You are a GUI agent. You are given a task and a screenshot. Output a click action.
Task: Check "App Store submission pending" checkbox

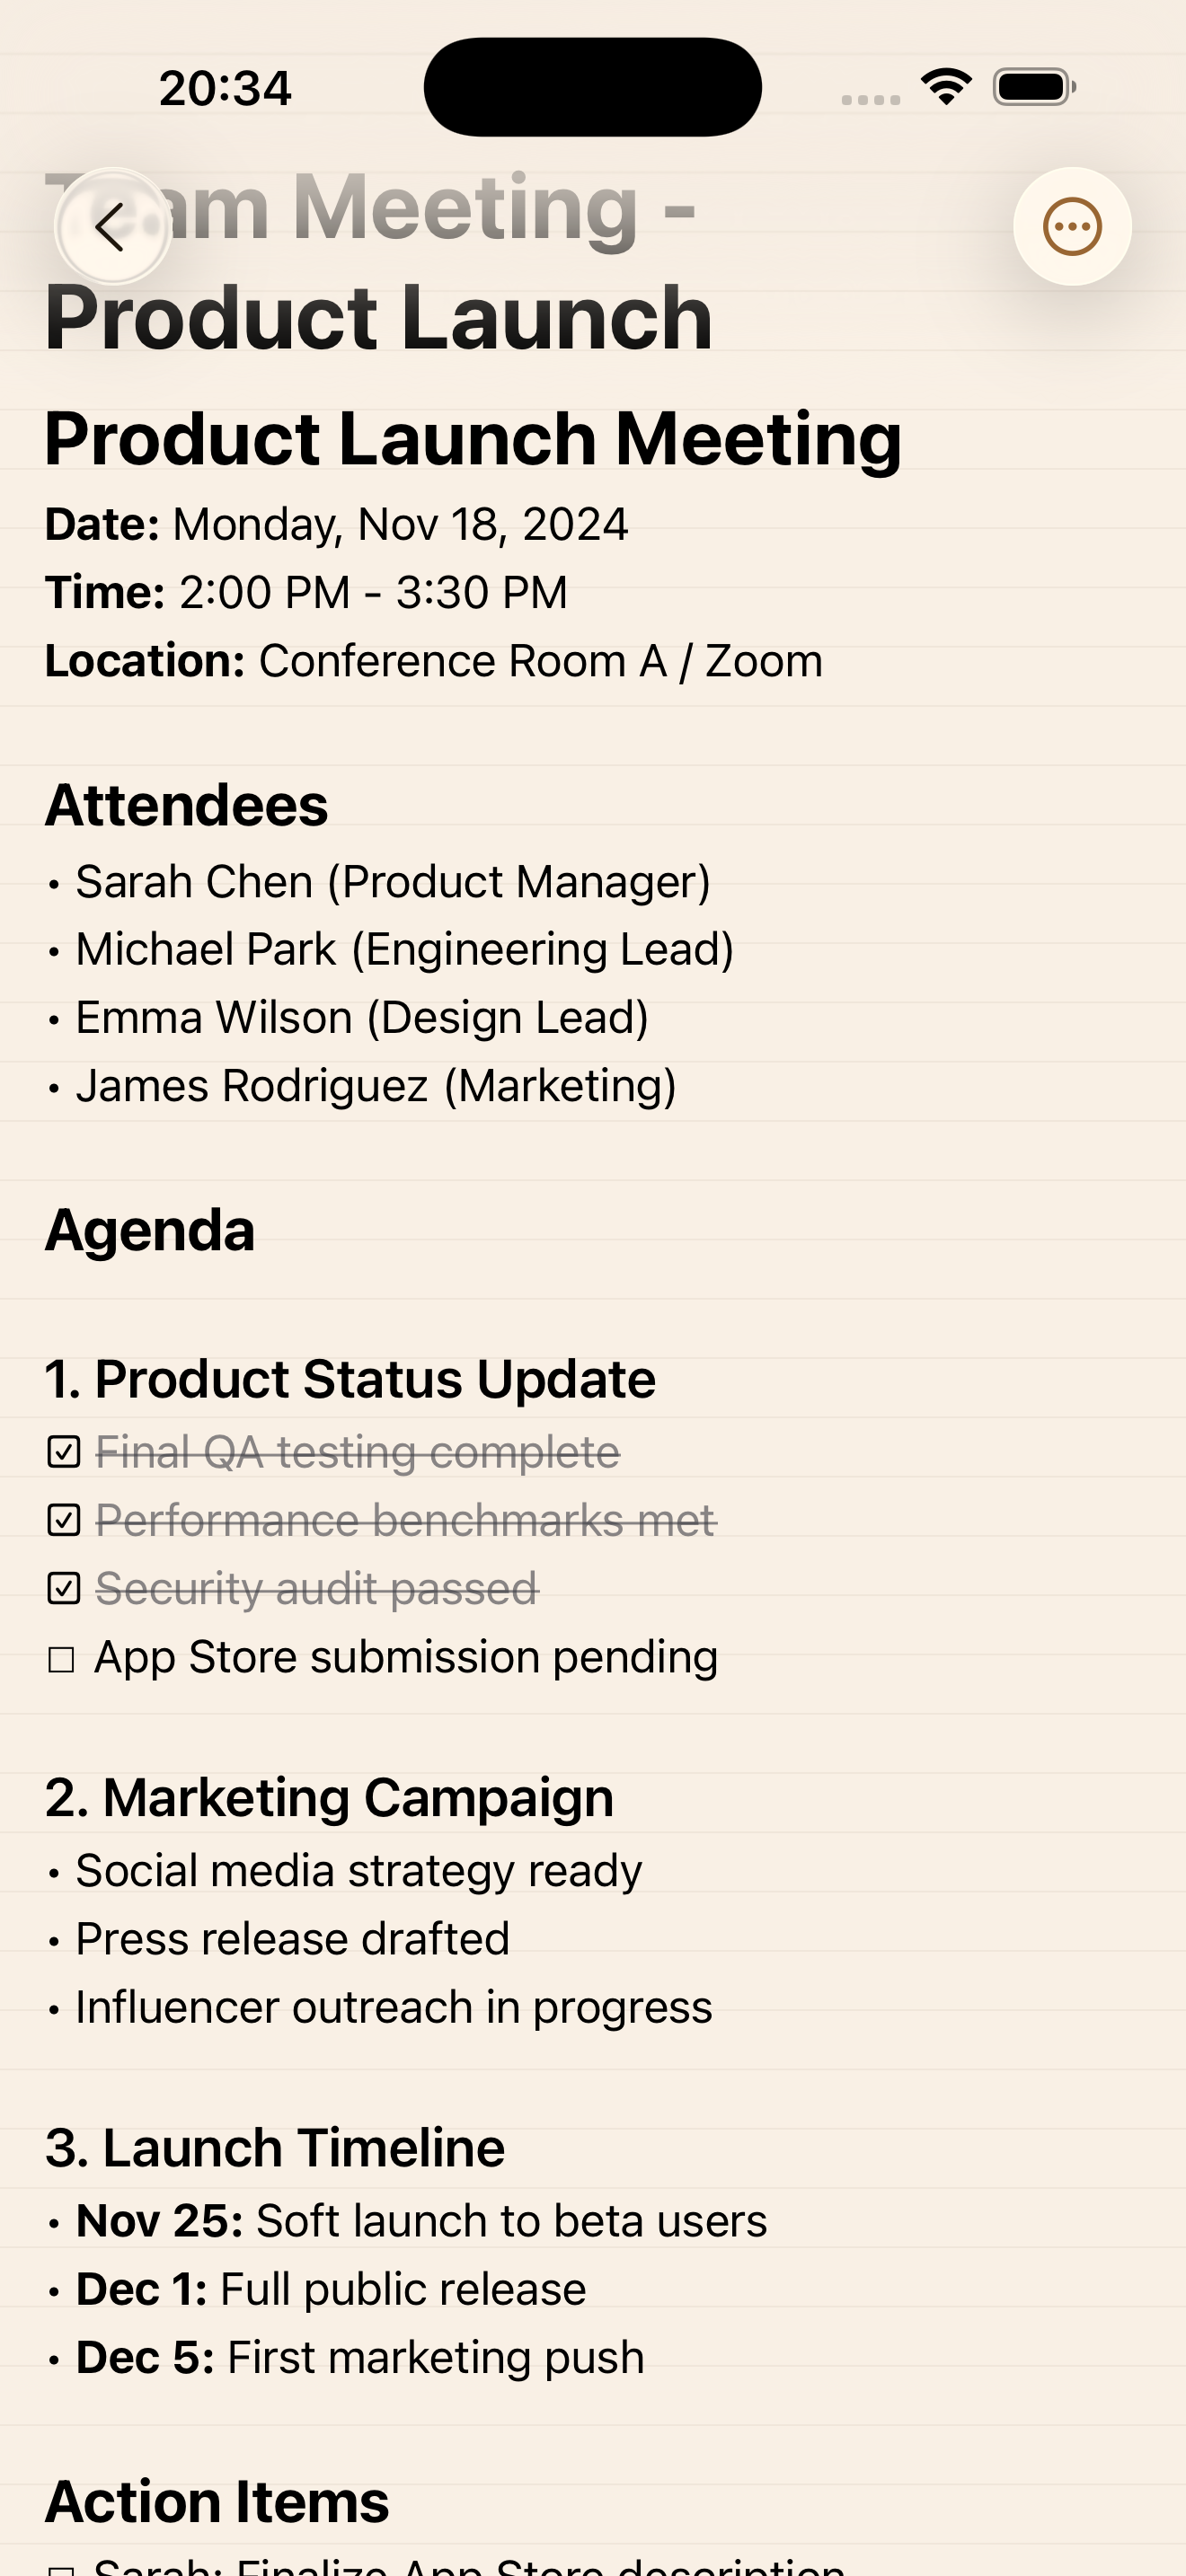point(62,1659)
